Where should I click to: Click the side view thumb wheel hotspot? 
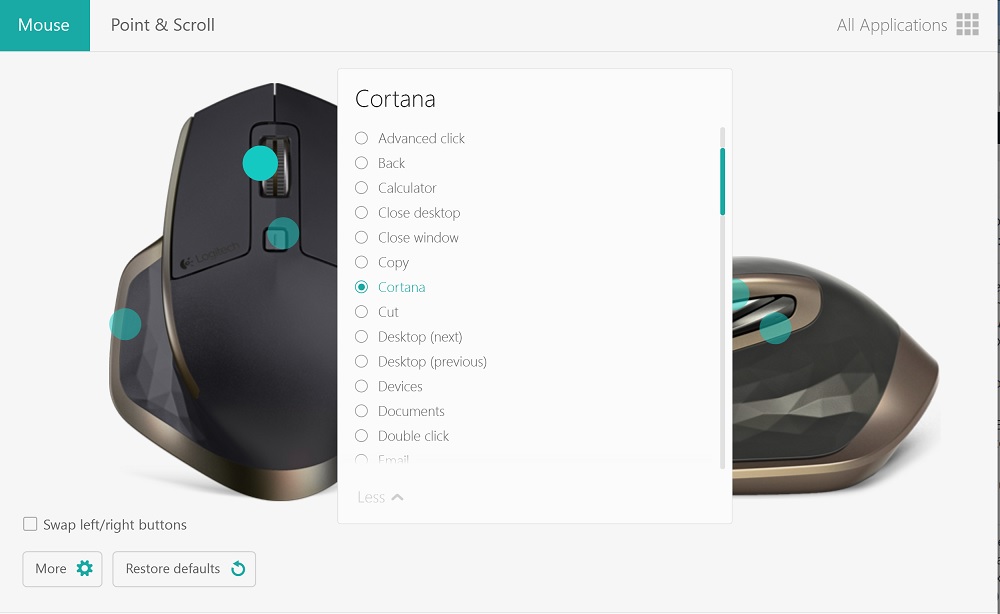pos(740,293)
